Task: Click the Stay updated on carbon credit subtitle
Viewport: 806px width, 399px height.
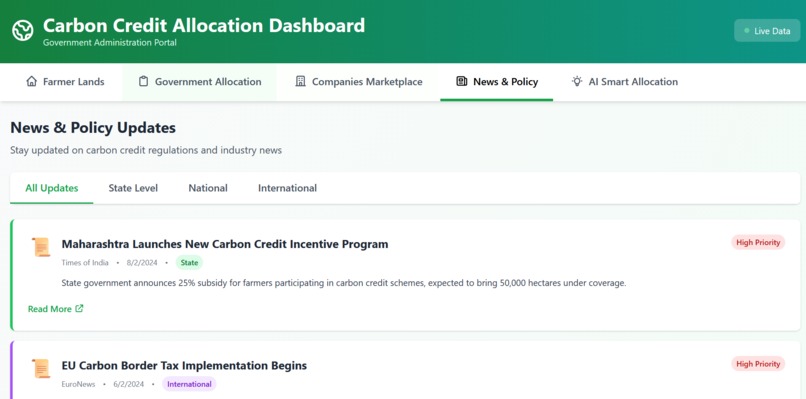Action: point(146,150)
